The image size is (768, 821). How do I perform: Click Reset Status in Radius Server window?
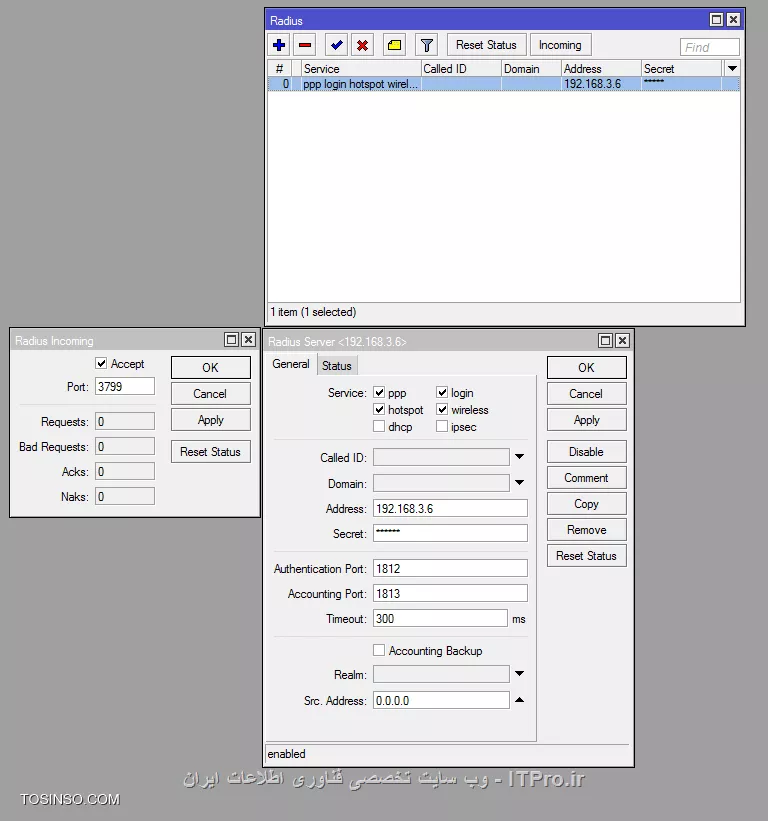(x=586, y=556)
